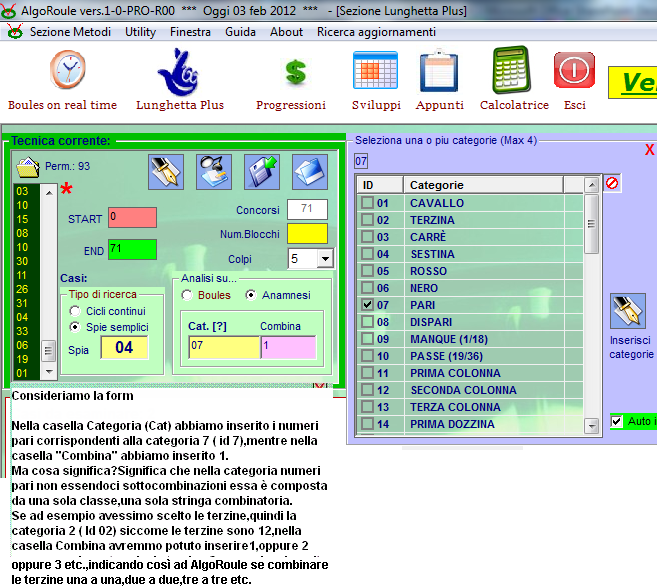The width and height of the screenshot is (657, 588).
Task: Click the AlgoRoule logo in menu bar
Action: point(15,32)
